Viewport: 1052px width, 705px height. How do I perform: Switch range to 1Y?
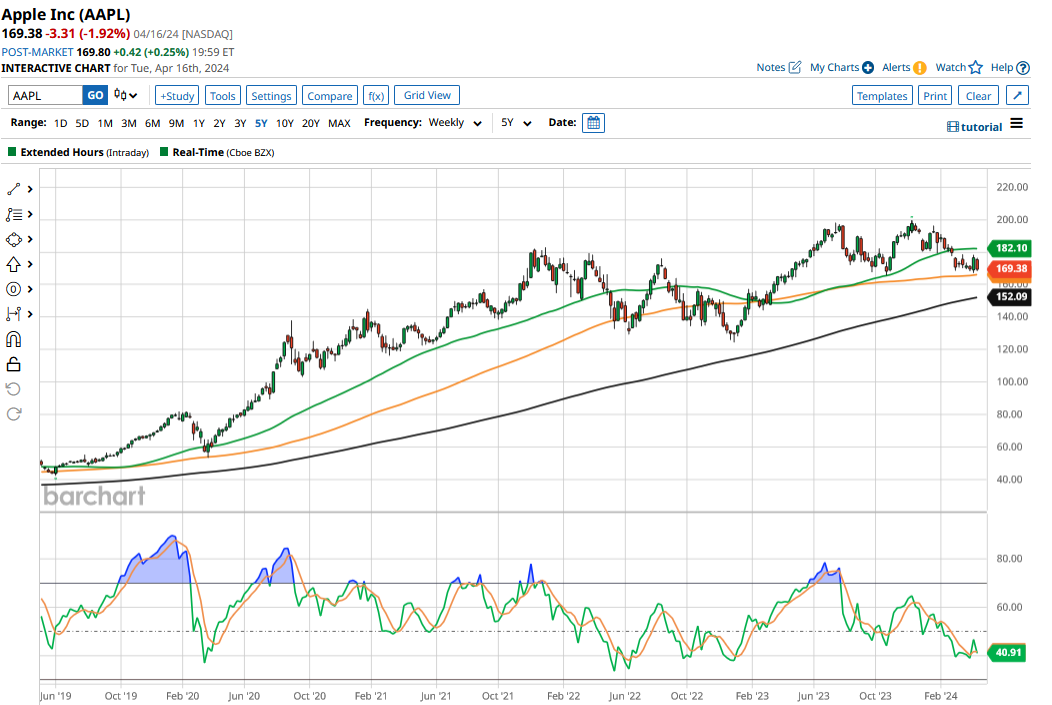(x=199, y=123)
